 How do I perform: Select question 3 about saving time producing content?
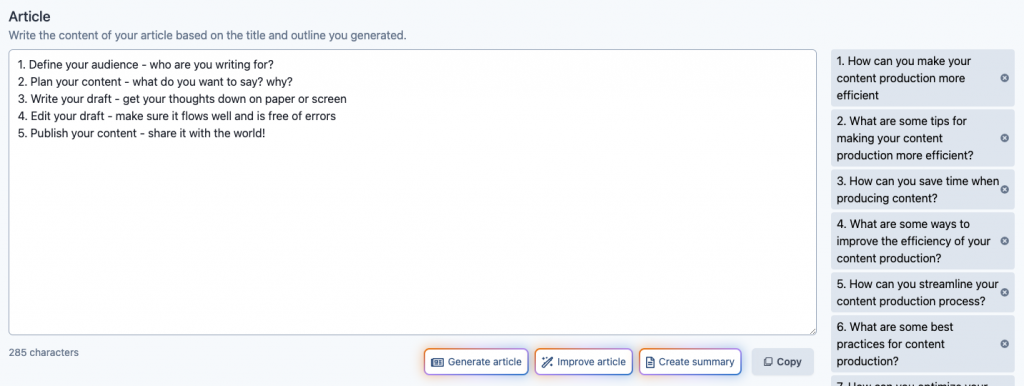coord(916,189)
